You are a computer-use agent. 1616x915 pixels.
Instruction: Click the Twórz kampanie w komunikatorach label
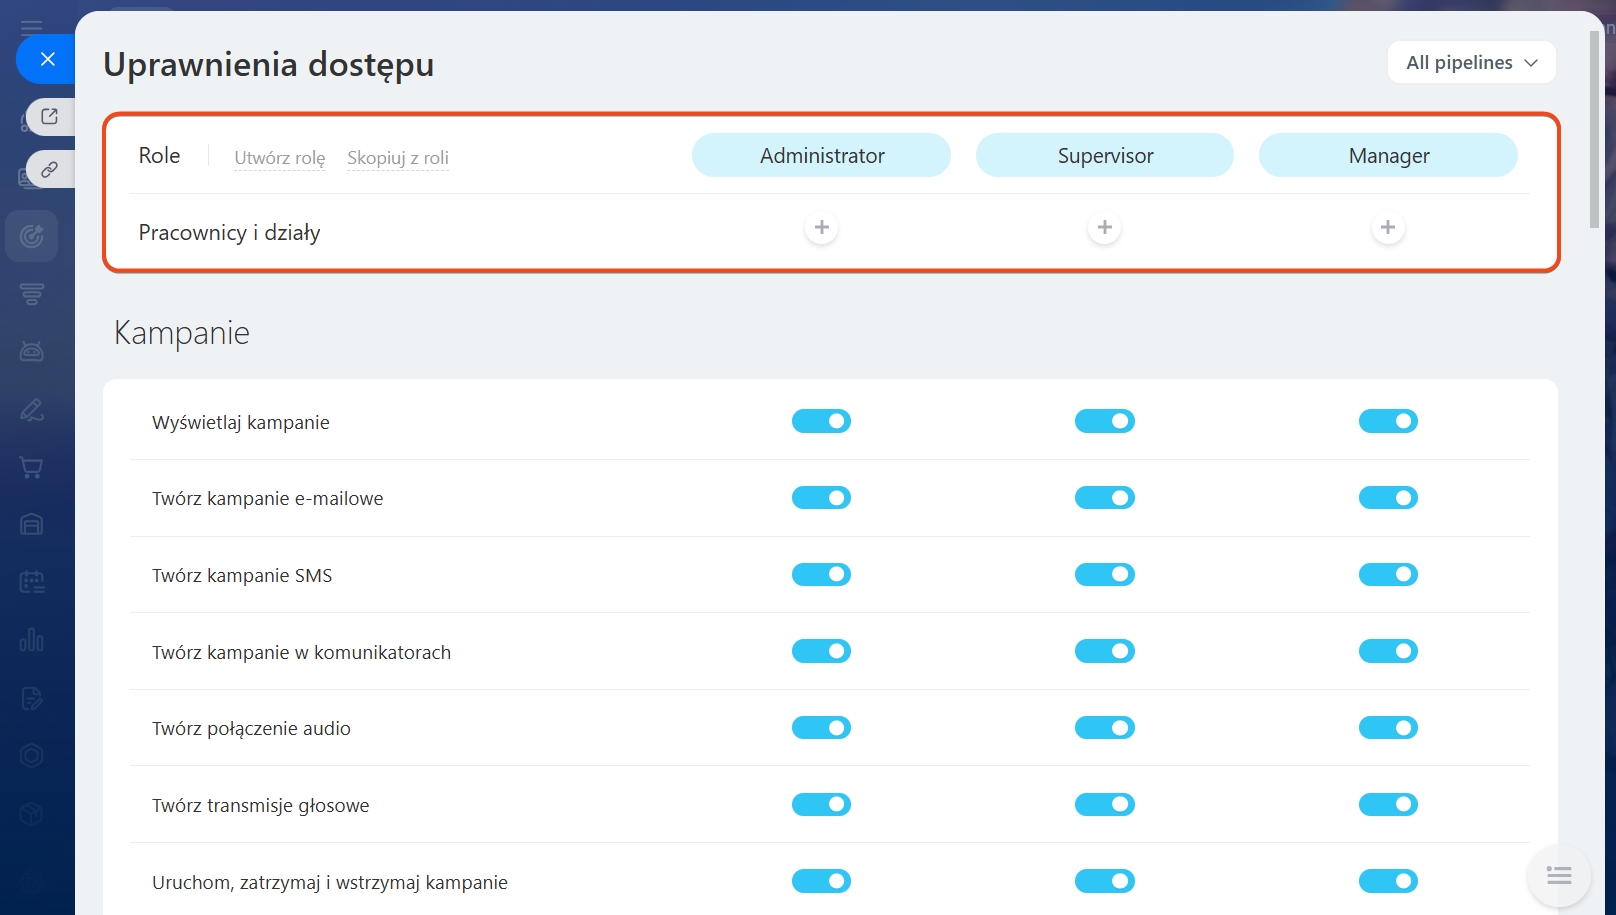click(302, 652)
